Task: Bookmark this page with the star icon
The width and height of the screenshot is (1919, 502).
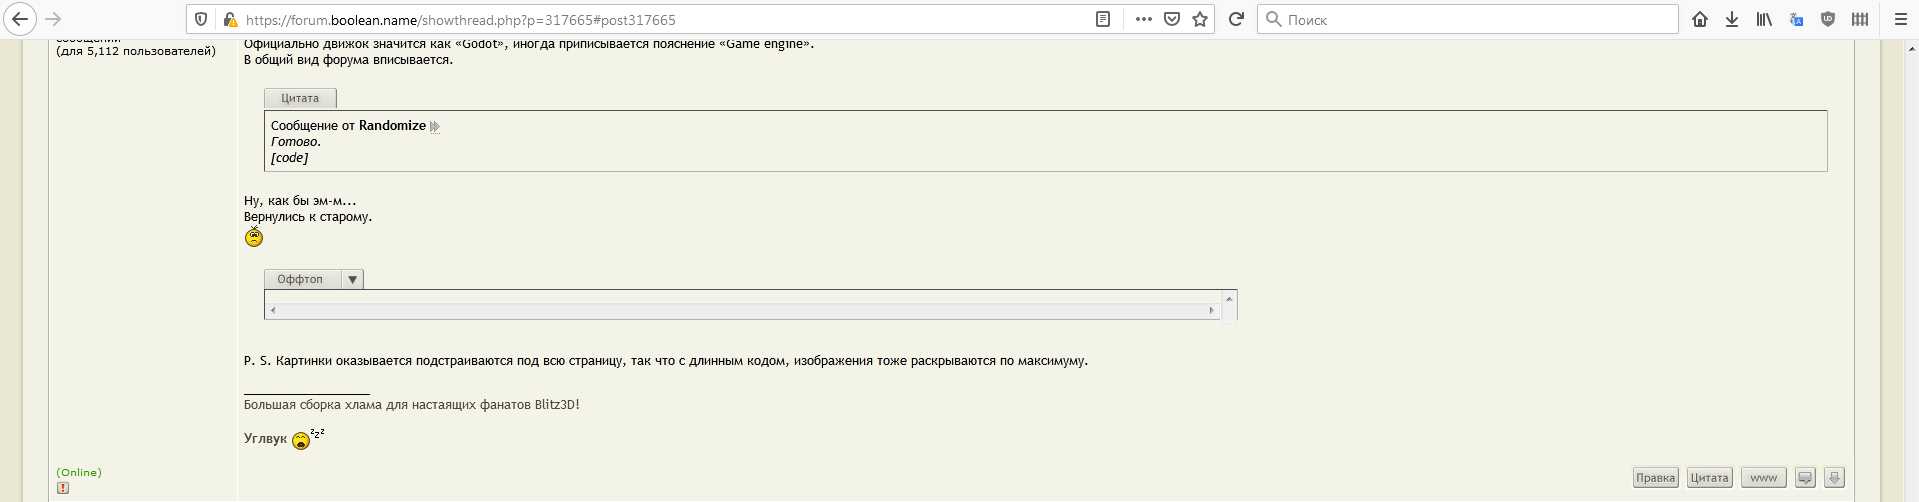Action: [x=1200, y=19]
